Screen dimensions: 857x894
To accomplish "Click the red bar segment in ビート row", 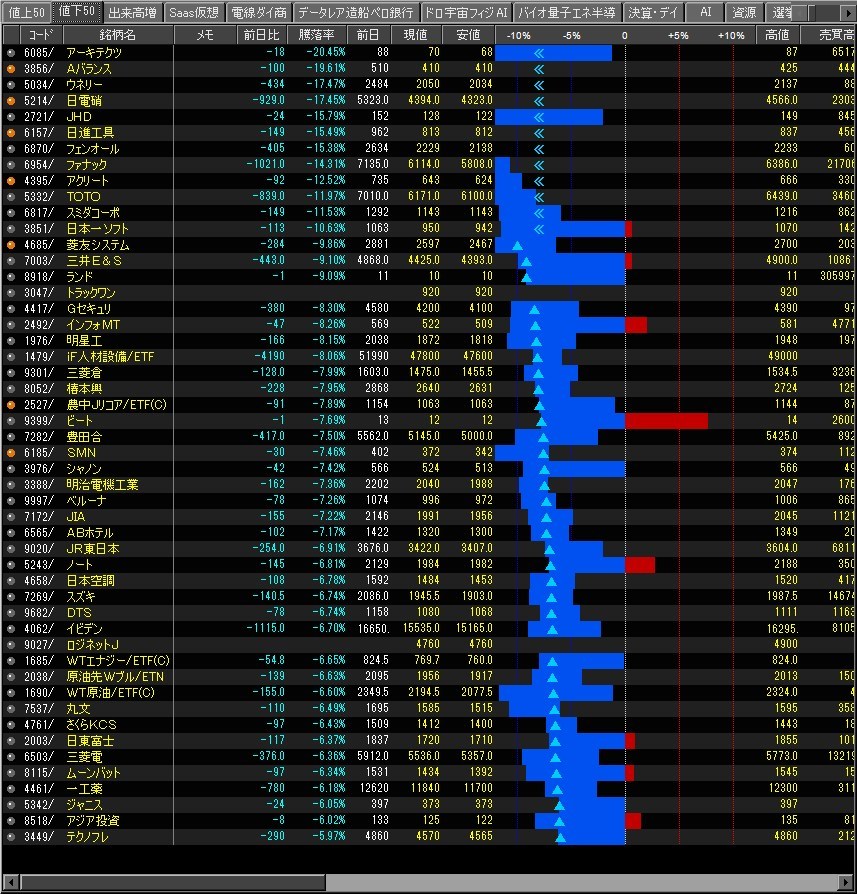I will (667, 421).
